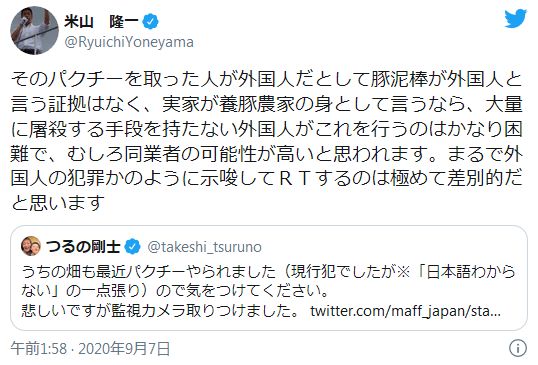Click the Twitter bird logo
538x365 pixels.
click(x=515, y=19)
